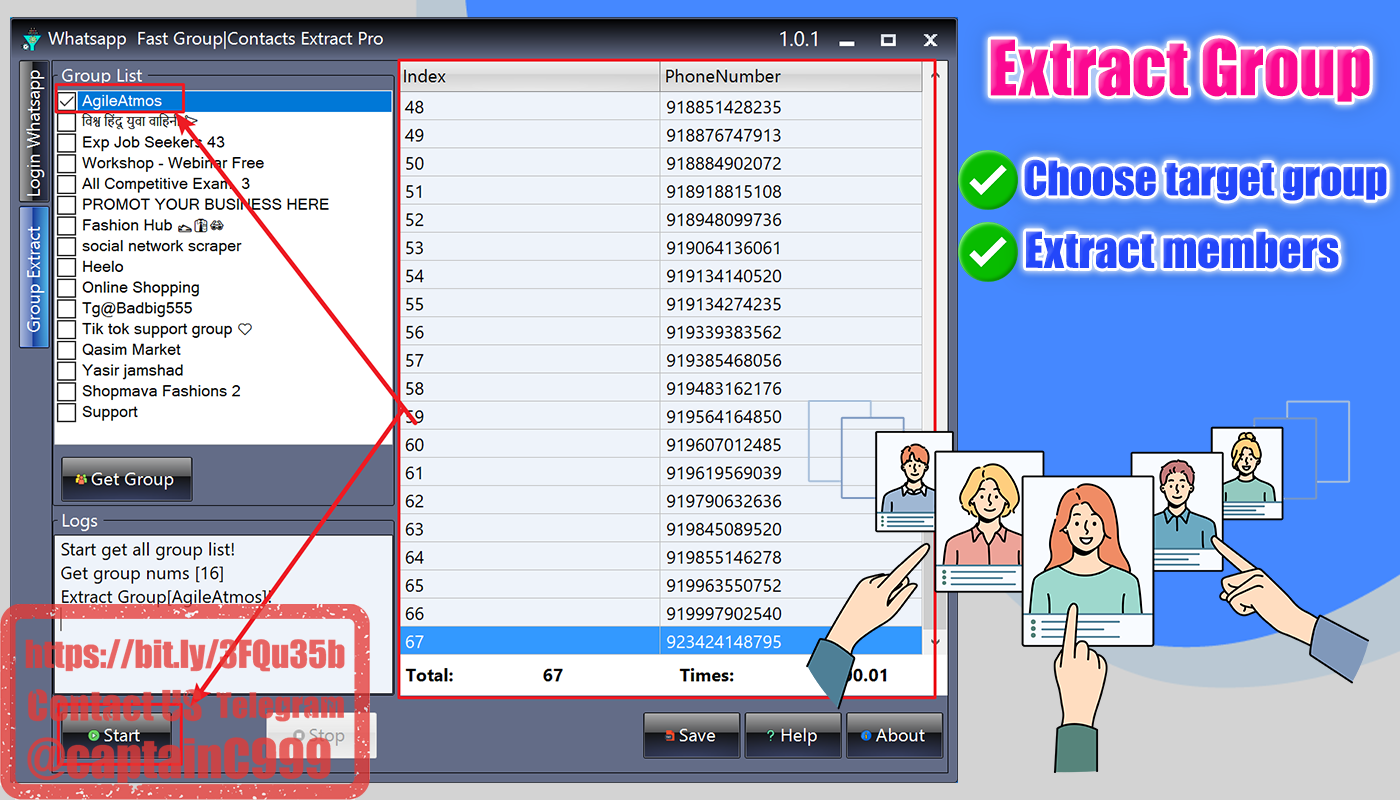Click the "Start get all group list!" log line
The height and width of the screenshot is (800, 1400).
(148, 550)
